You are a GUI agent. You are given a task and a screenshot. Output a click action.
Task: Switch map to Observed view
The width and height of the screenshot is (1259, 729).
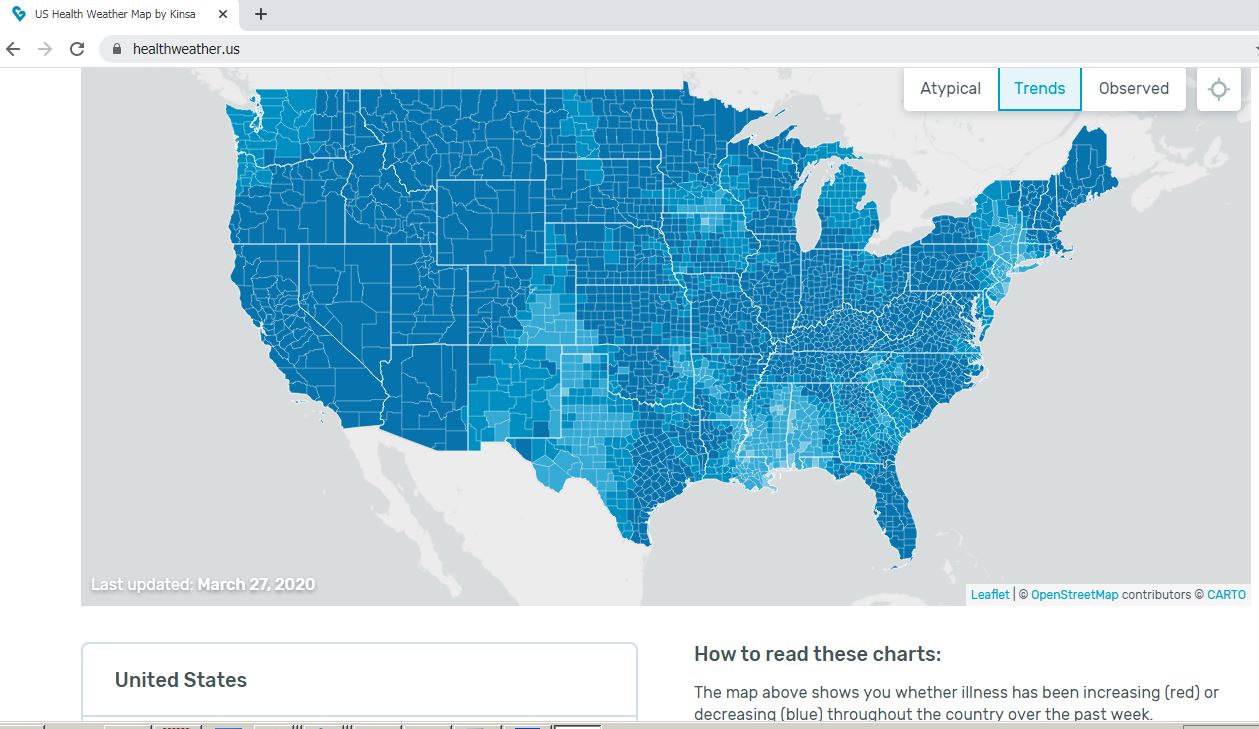tap(1134, 89)
